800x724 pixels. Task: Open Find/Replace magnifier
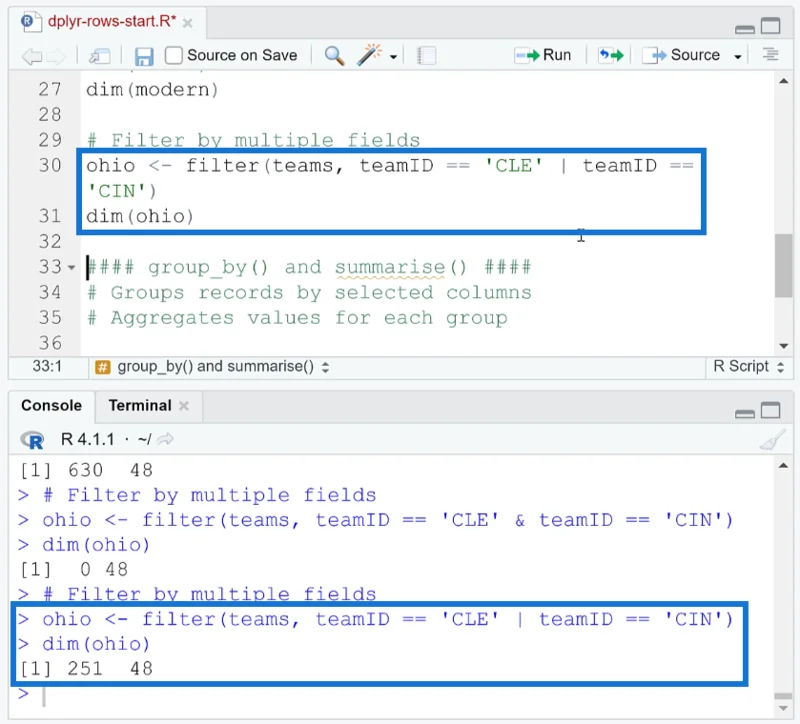334,55
